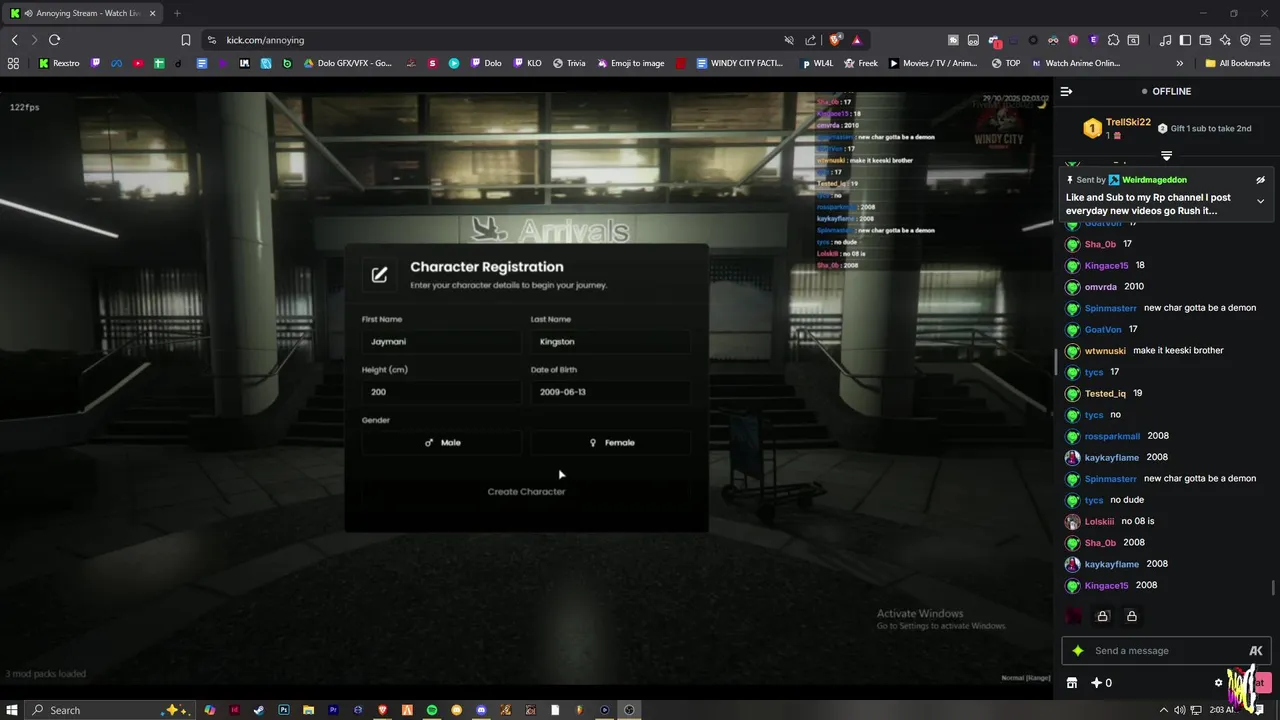Open the Restro bookmark
The width and height of the screenshot is (1280, 720).
[x=59, y=63]
